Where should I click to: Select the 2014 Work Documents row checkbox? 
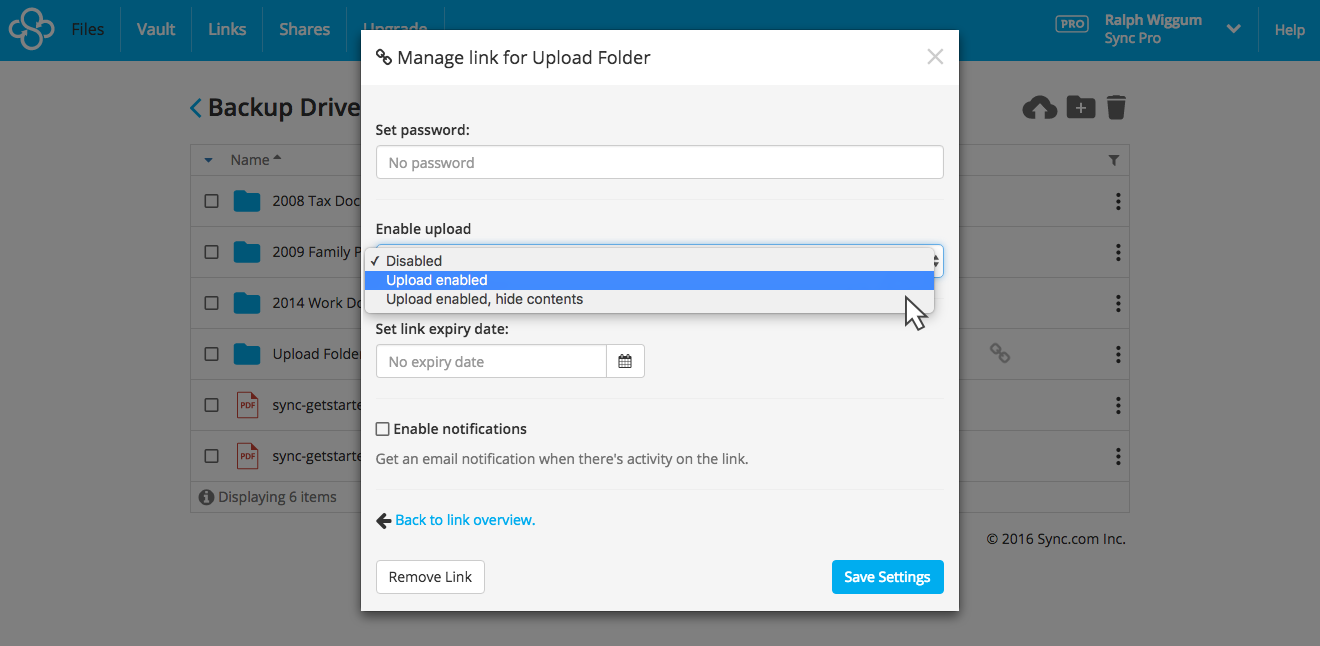pyautogui.click(x=211, y=303)
